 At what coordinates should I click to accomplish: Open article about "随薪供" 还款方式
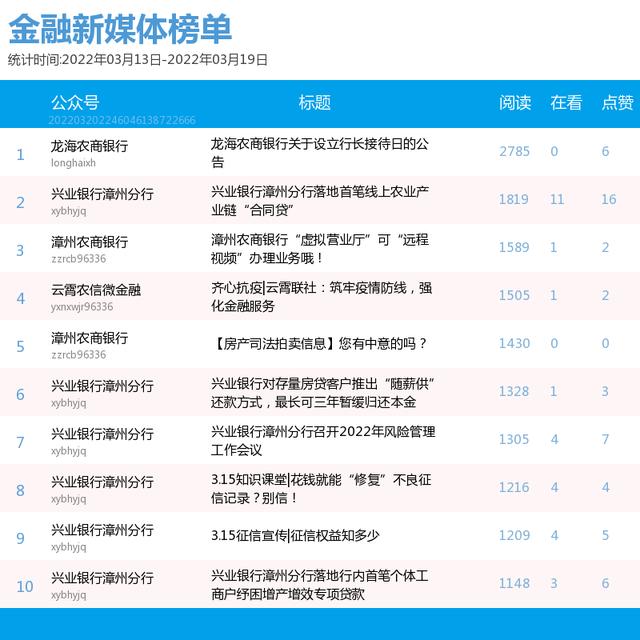click(x=322, y=393)
